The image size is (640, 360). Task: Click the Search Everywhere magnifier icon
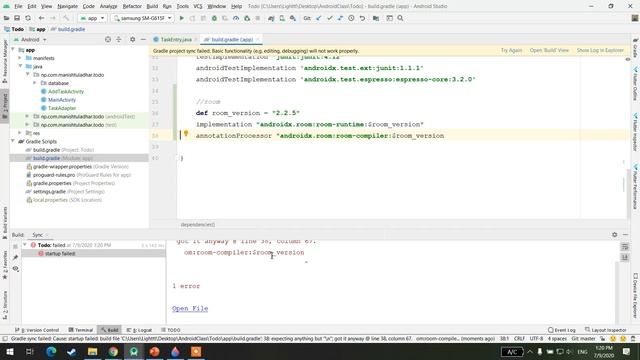[x=400, y=18]
